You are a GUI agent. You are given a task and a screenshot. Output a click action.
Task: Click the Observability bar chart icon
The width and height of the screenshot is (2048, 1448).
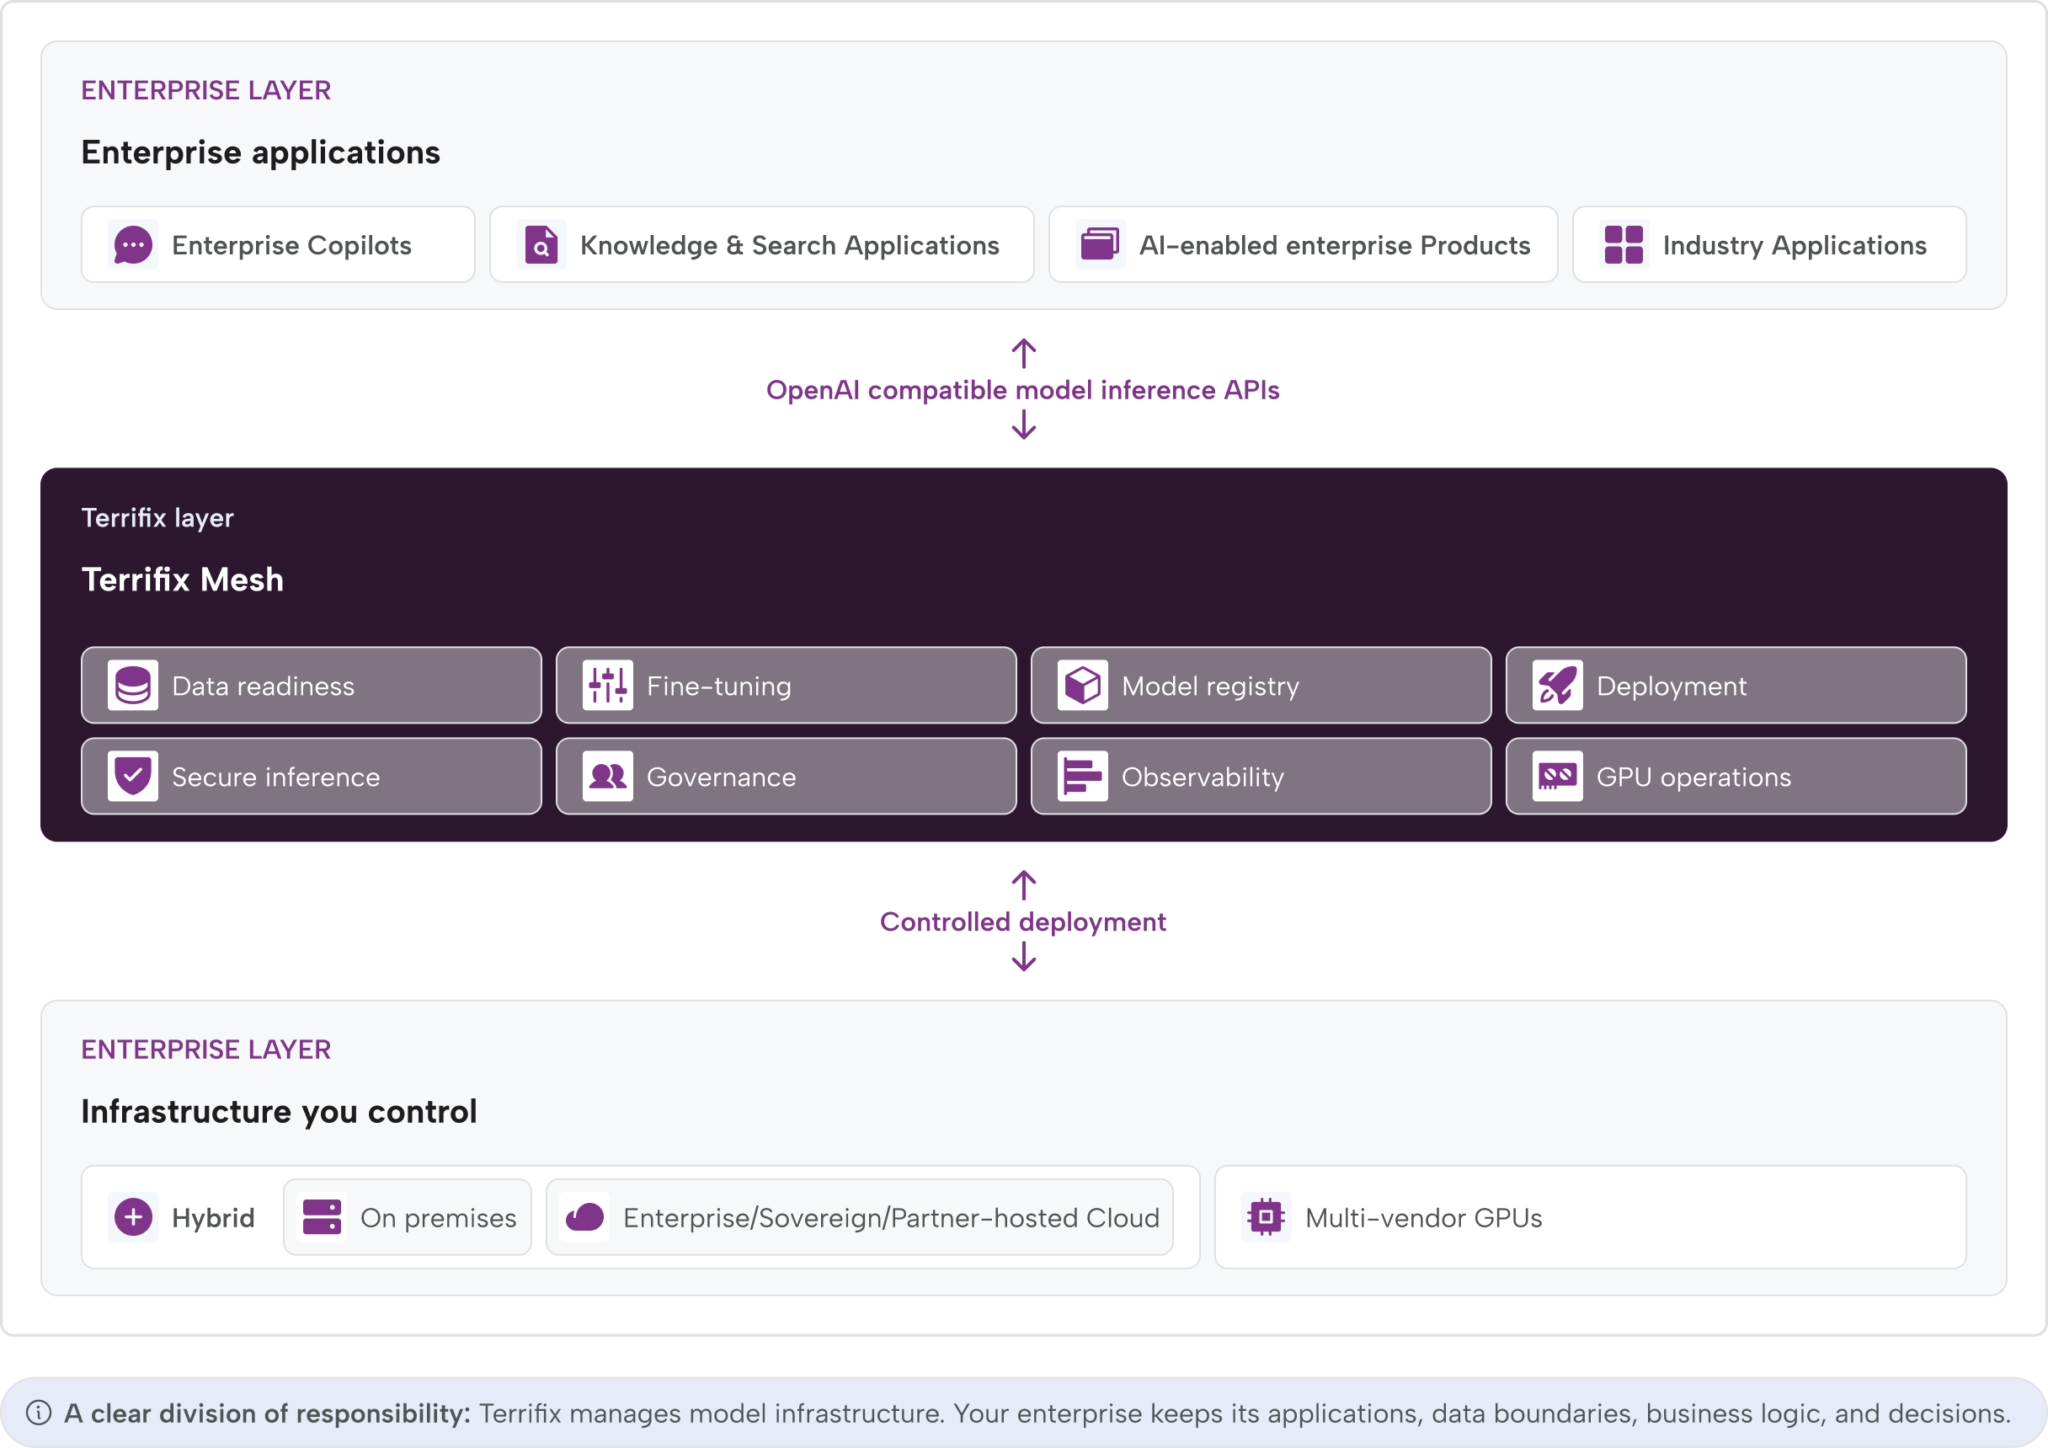point(1083,777)
